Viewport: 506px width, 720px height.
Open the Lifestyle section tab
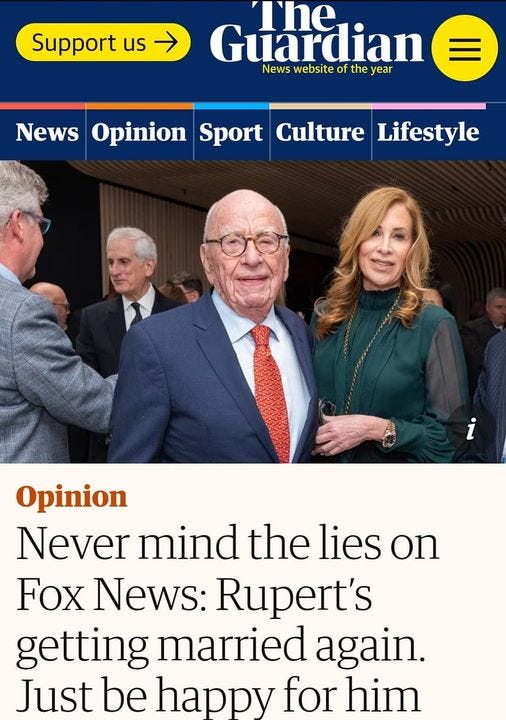coord(428,133)
